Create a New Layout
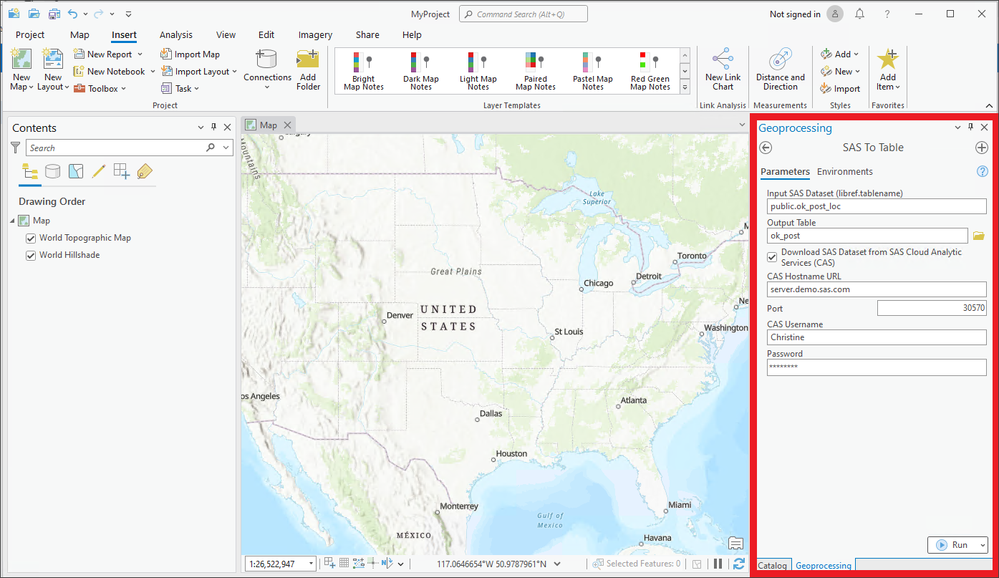 (x=53, y=69)
